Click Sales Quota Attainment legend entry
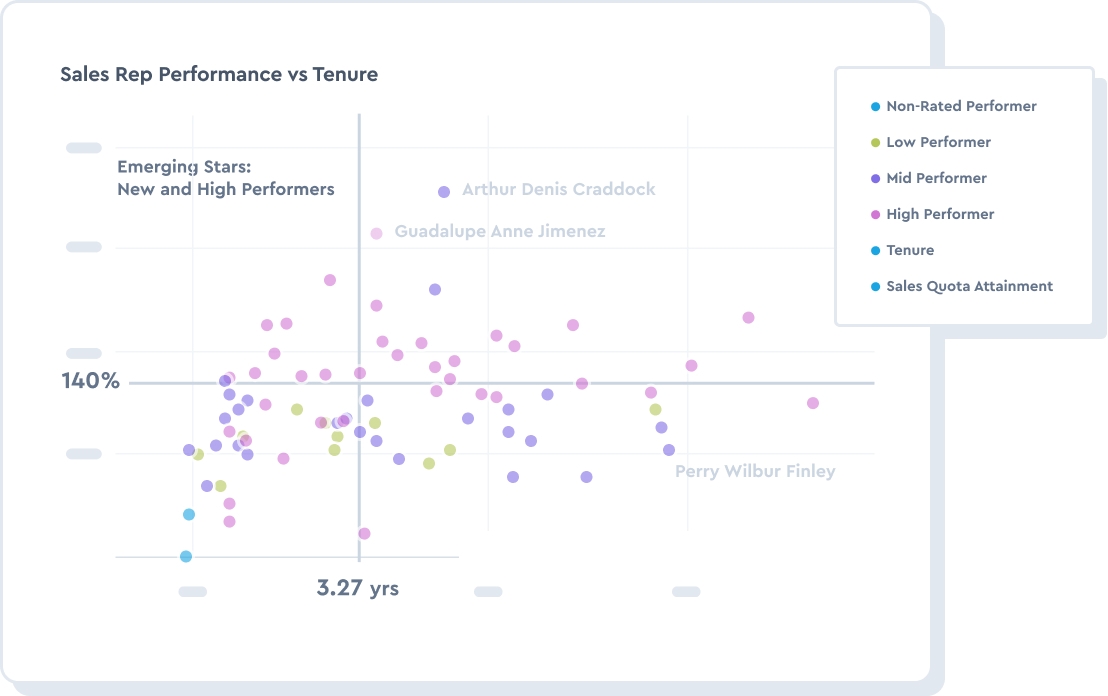 [x=969, y=286]
